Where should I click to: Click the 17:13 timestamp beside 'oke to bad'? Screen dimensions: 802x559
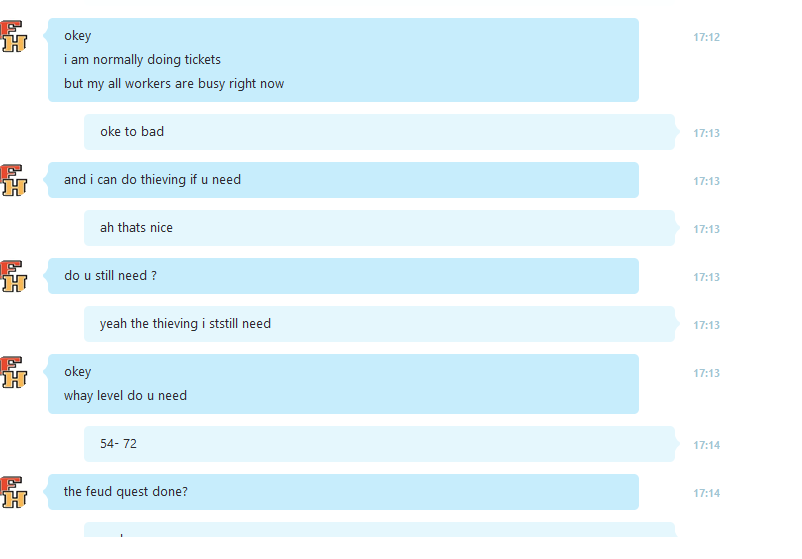pos(706,133)
